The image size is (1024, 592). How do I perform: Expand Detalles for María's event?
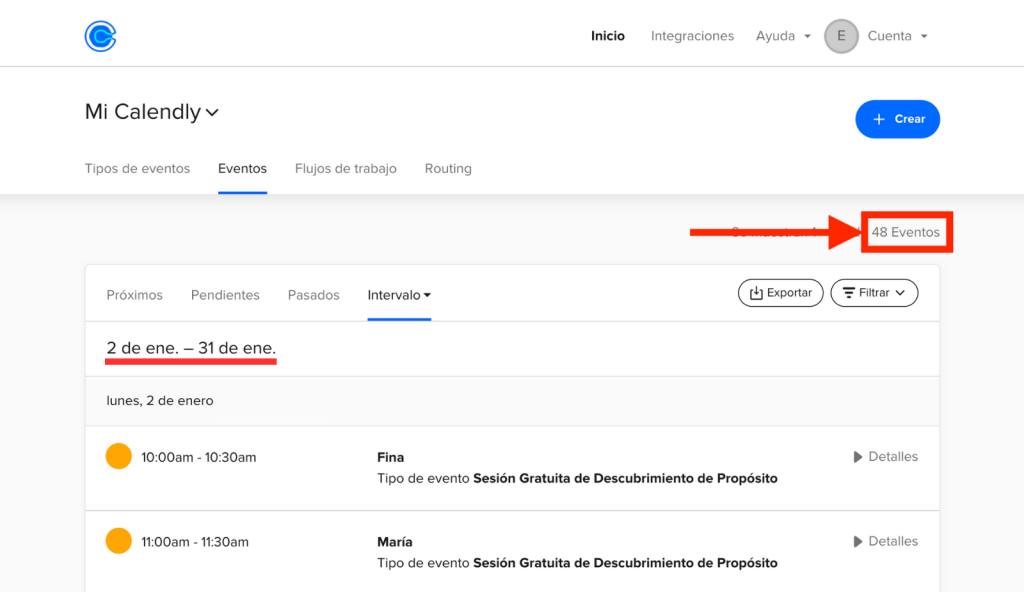885,542
